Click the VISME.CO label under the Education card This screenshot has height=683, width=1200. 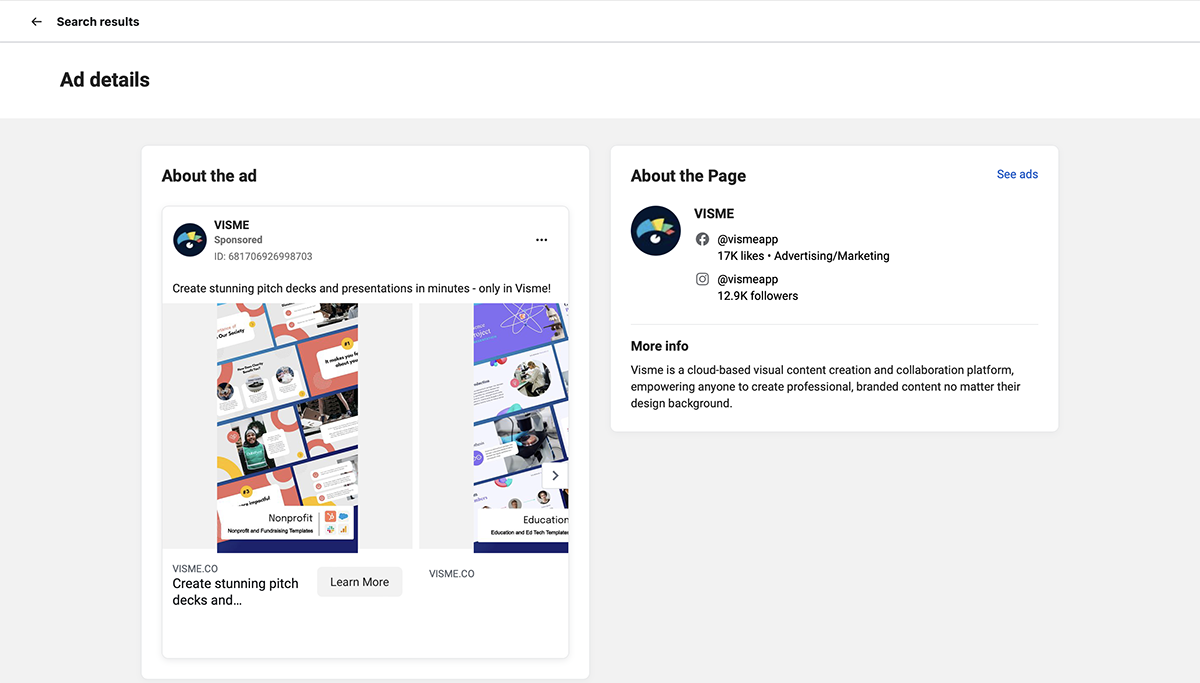pos(452,574)
